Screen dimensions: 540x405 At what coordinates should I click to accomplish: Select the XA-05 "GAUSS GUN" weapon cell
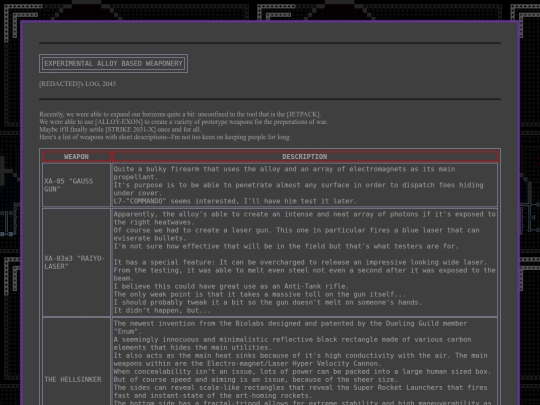[x=76, y=185]
